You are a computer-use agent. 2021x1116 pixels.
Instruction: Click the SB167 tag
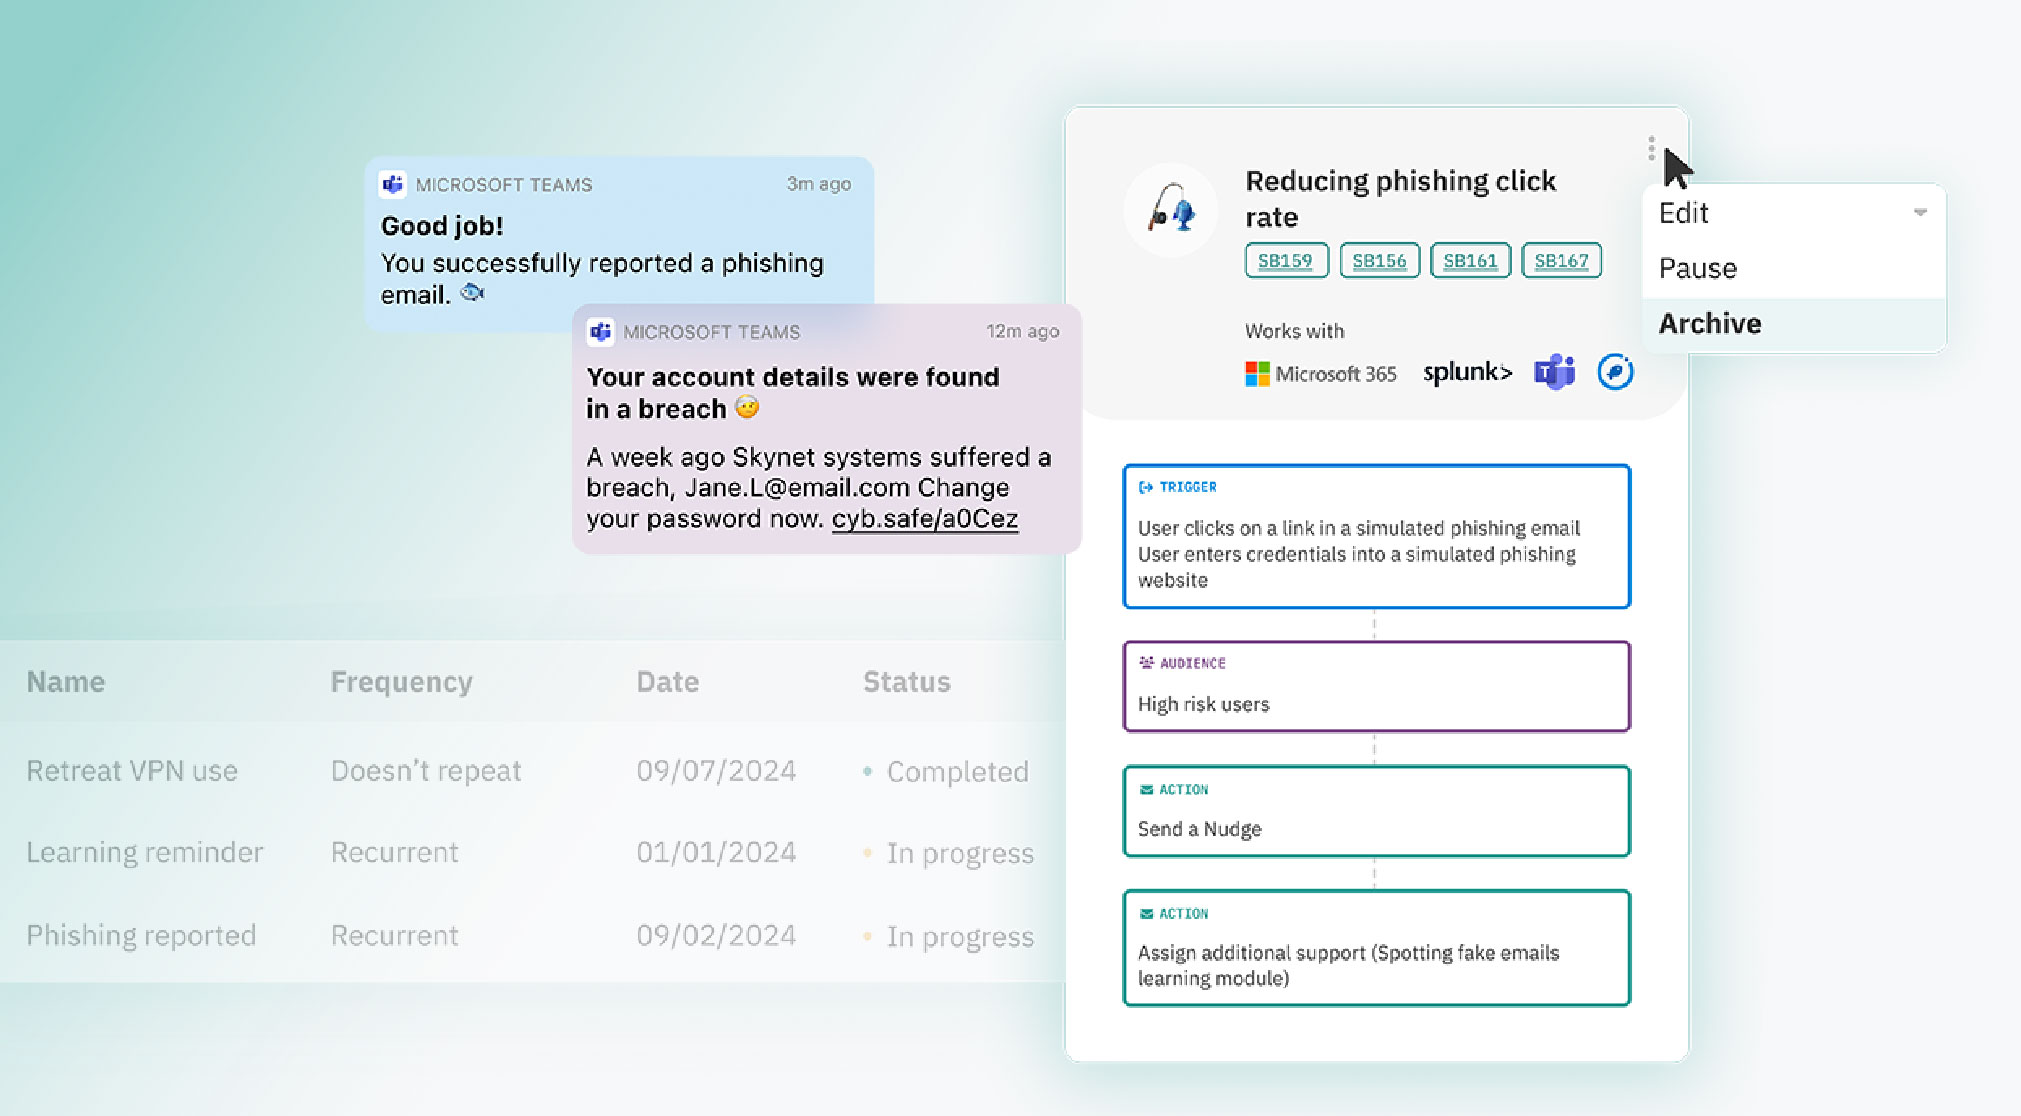pos(1561,260)
